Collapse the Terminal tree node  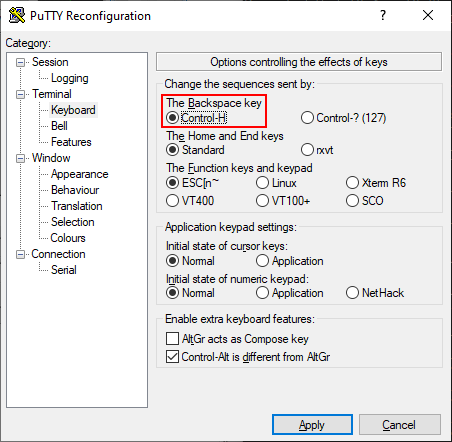pyautogui.click(x=21, y=94)
